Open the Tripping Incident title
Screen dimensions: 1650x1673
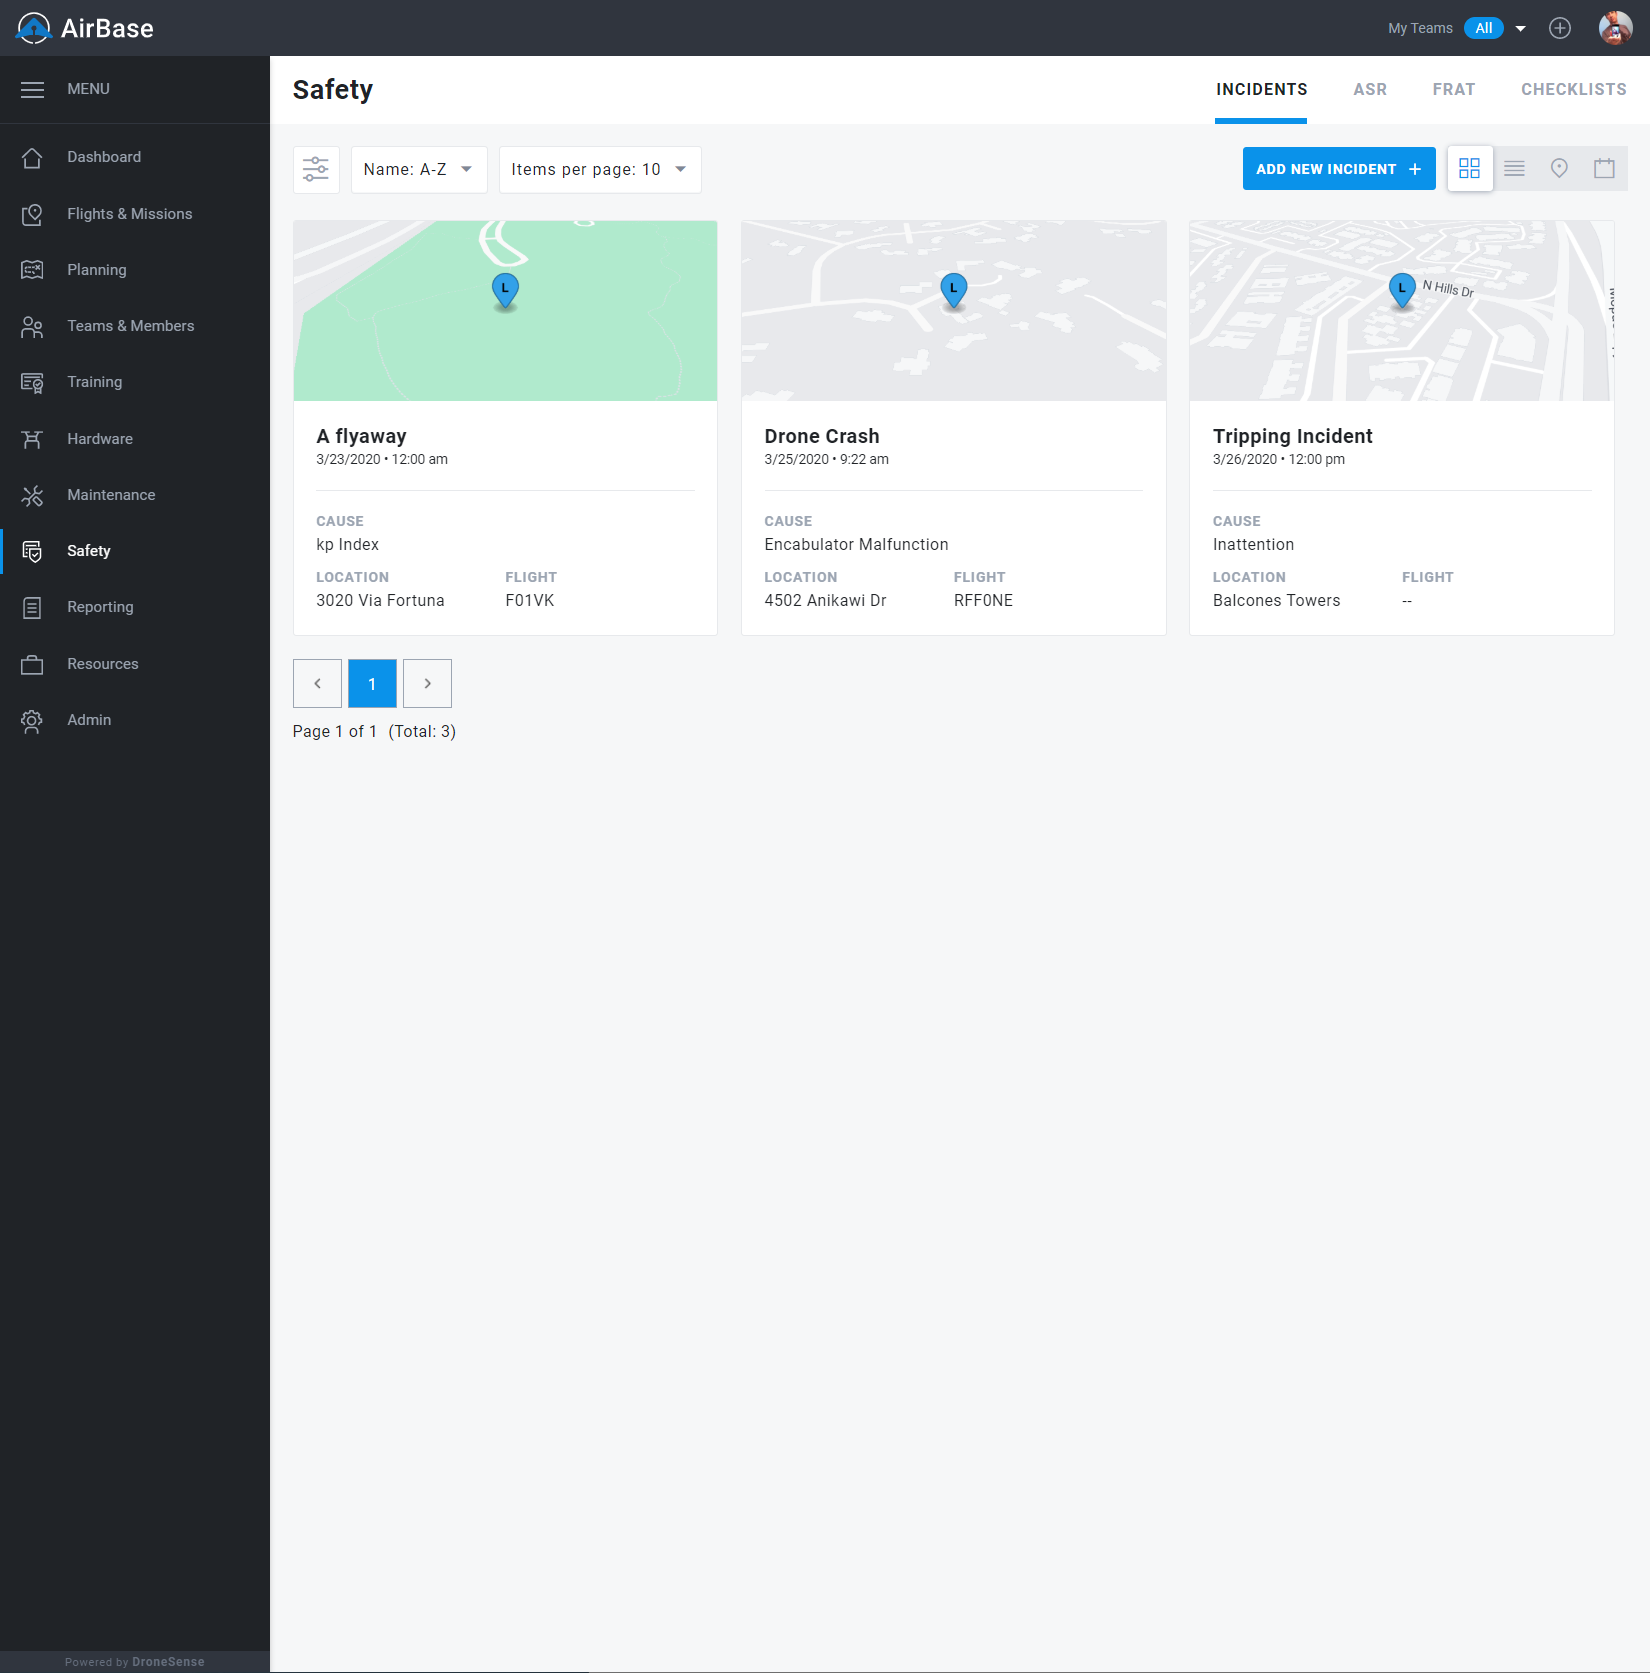[1292, 436]
